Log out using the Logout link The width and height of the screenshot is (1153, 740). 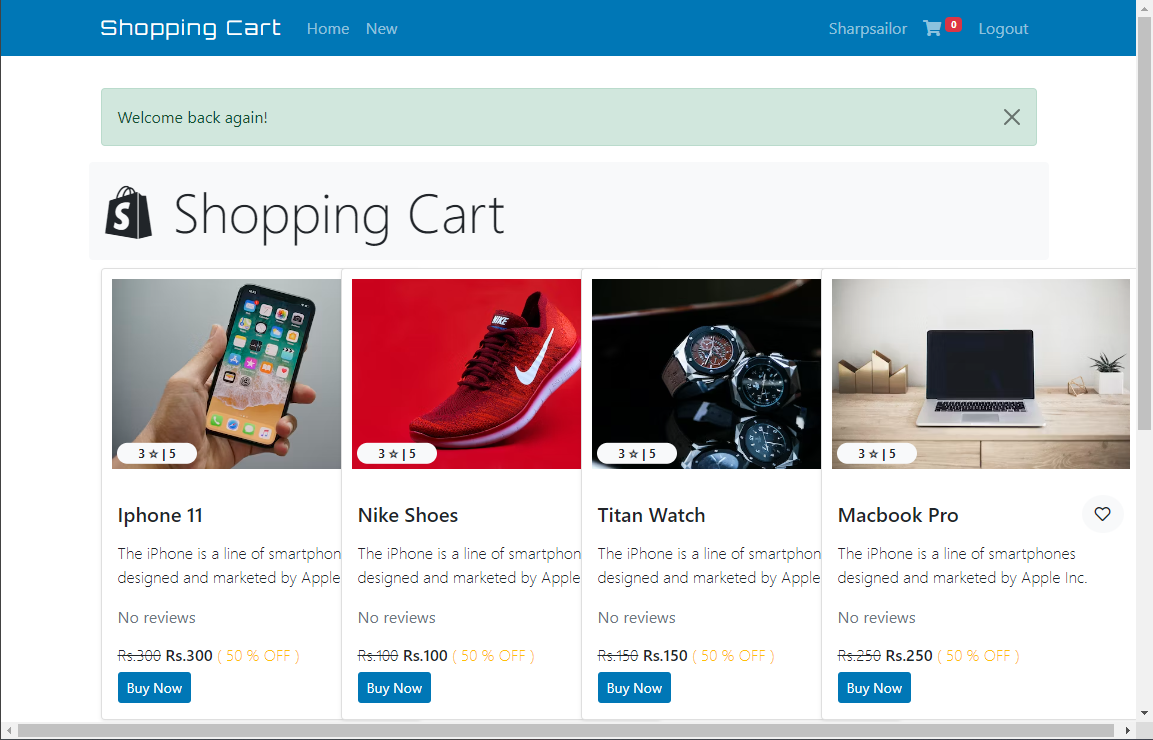pos(1003,28)
